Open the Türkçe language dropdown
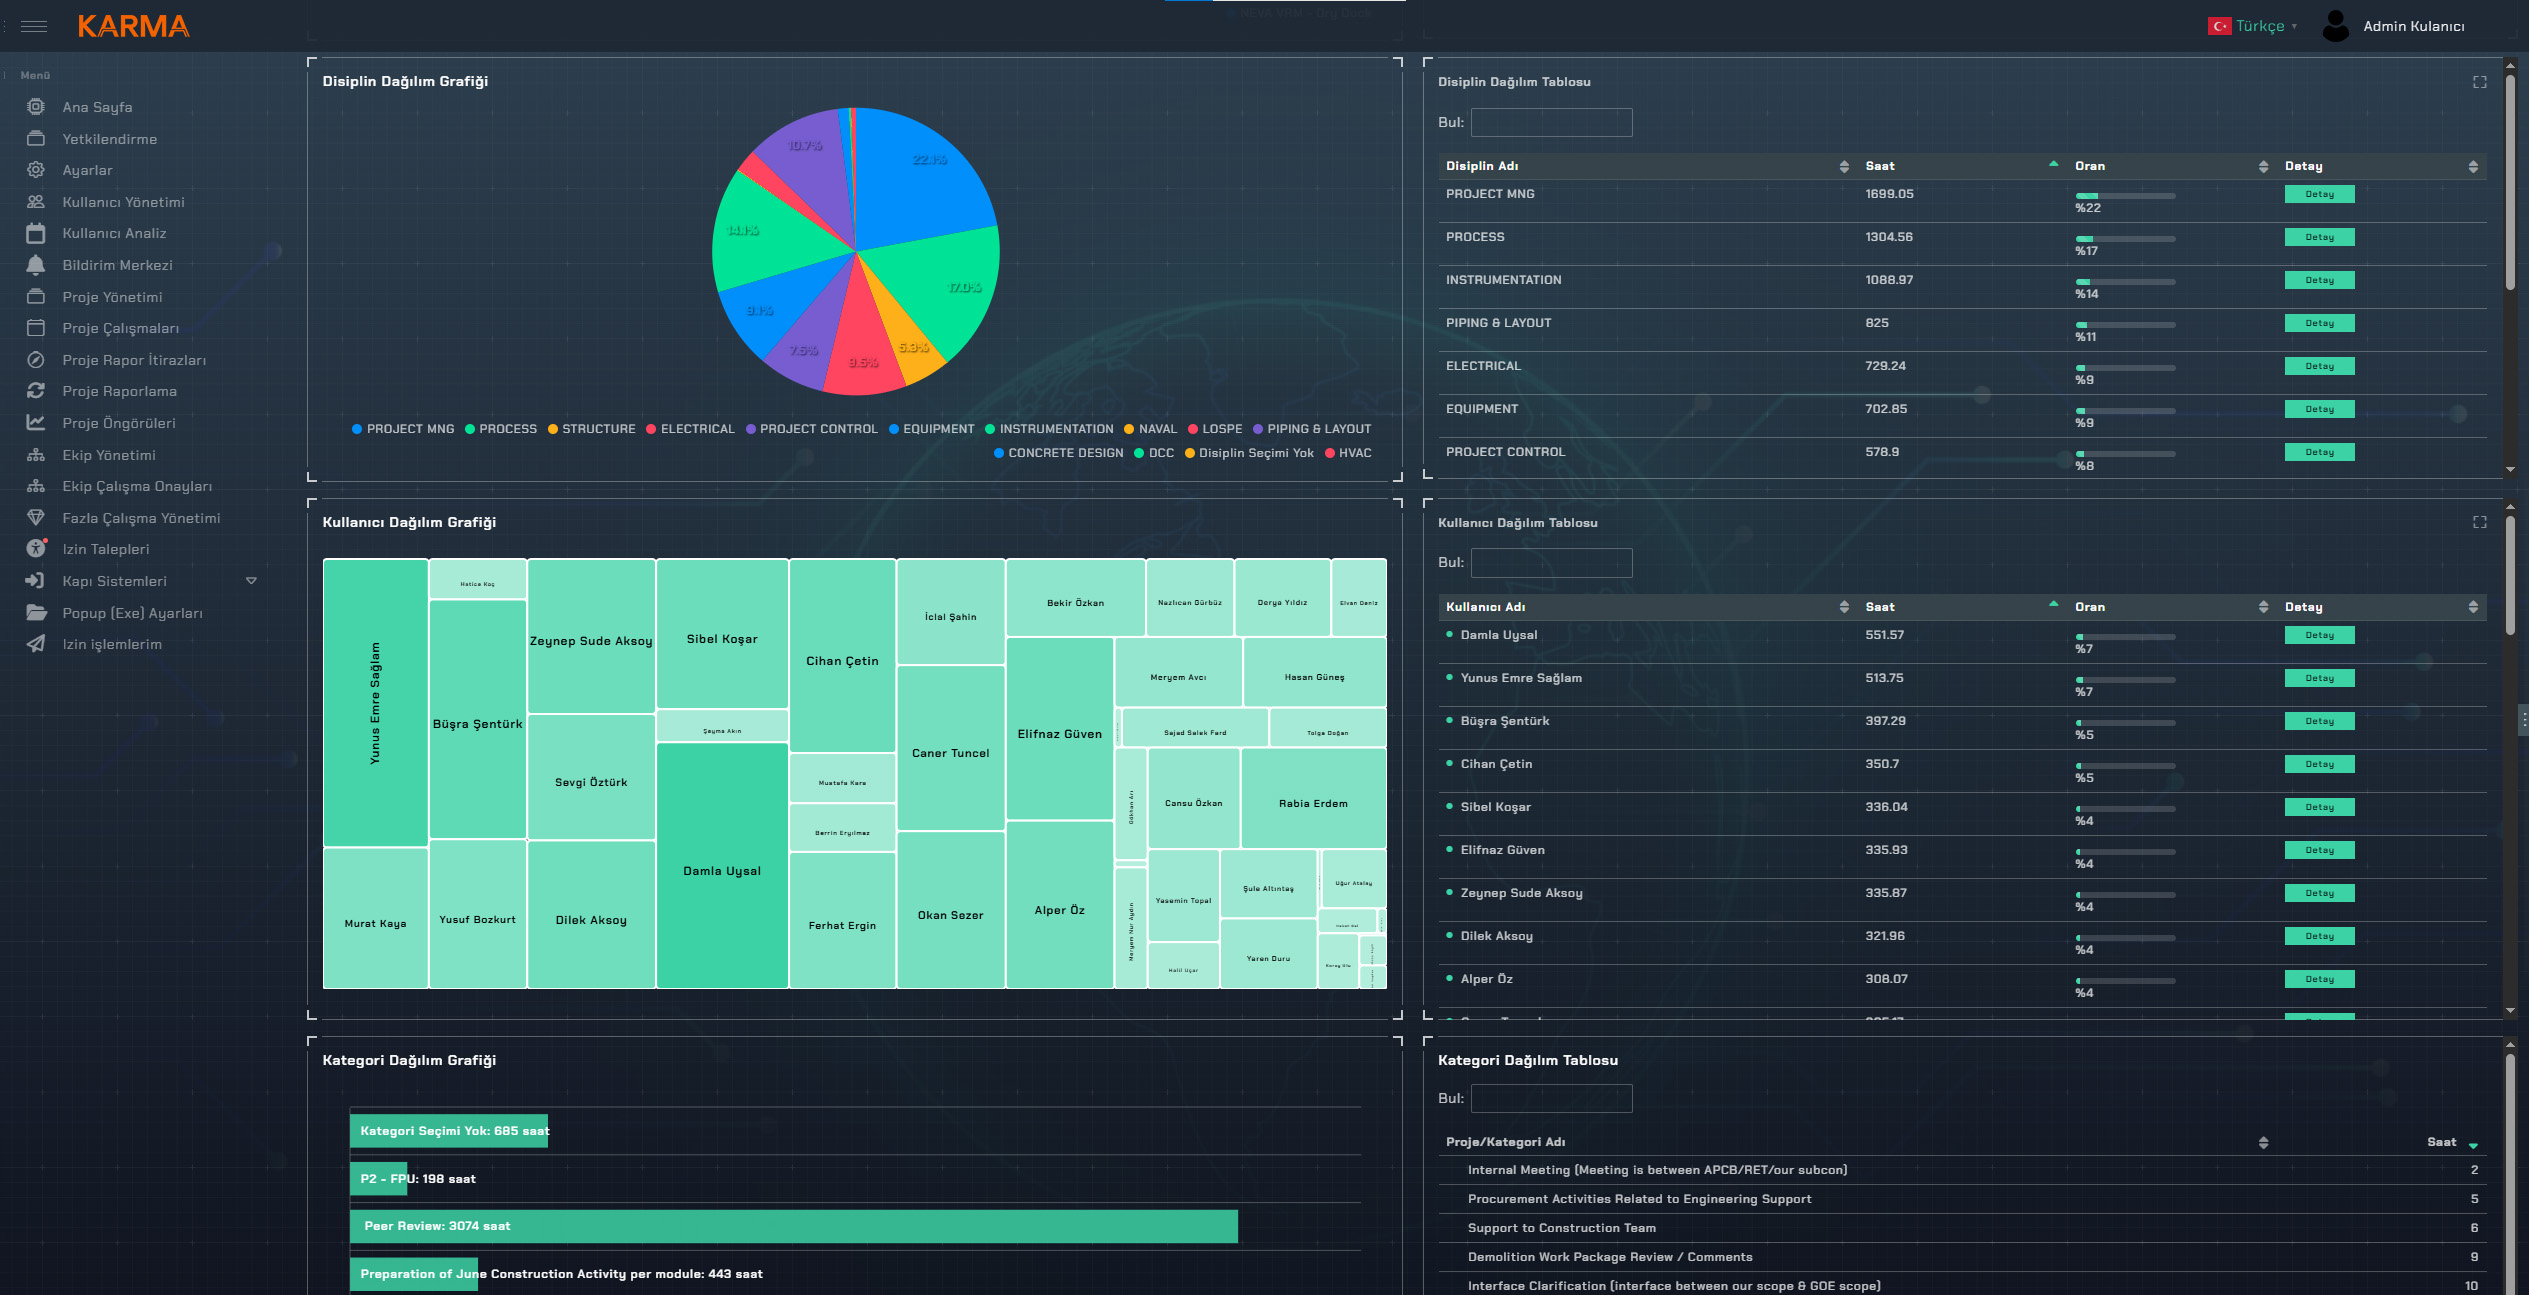 coord(2258,26)
